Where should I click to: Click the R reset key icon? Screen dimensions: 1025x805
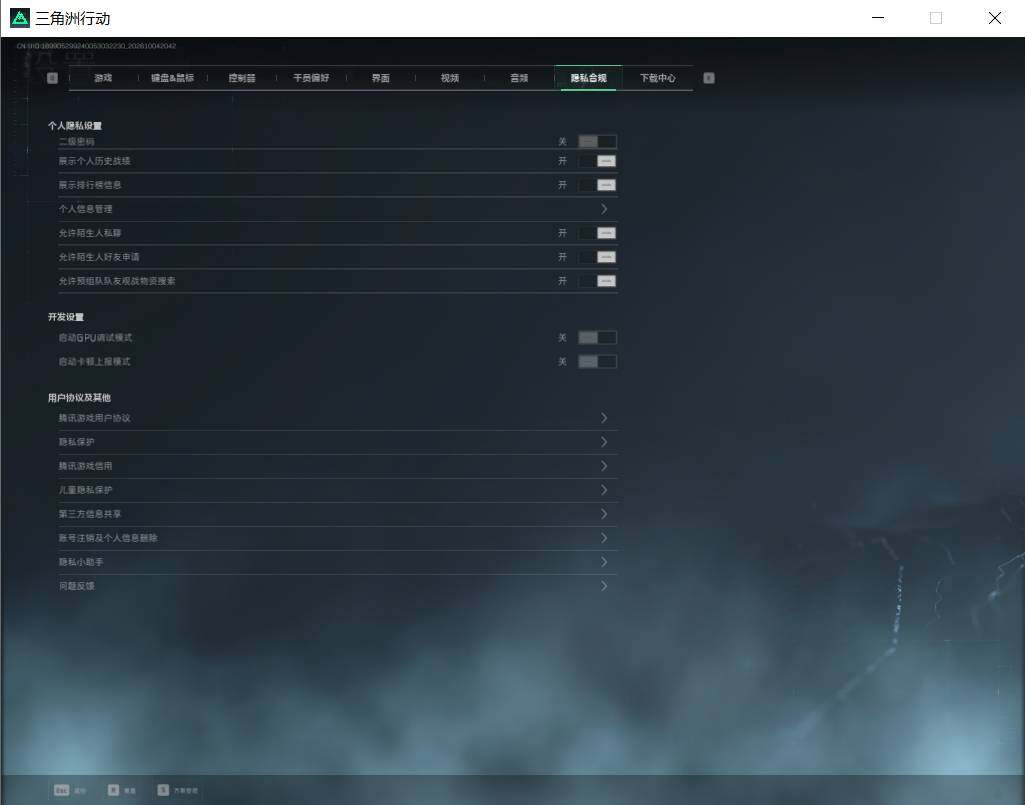coord(113,790)
